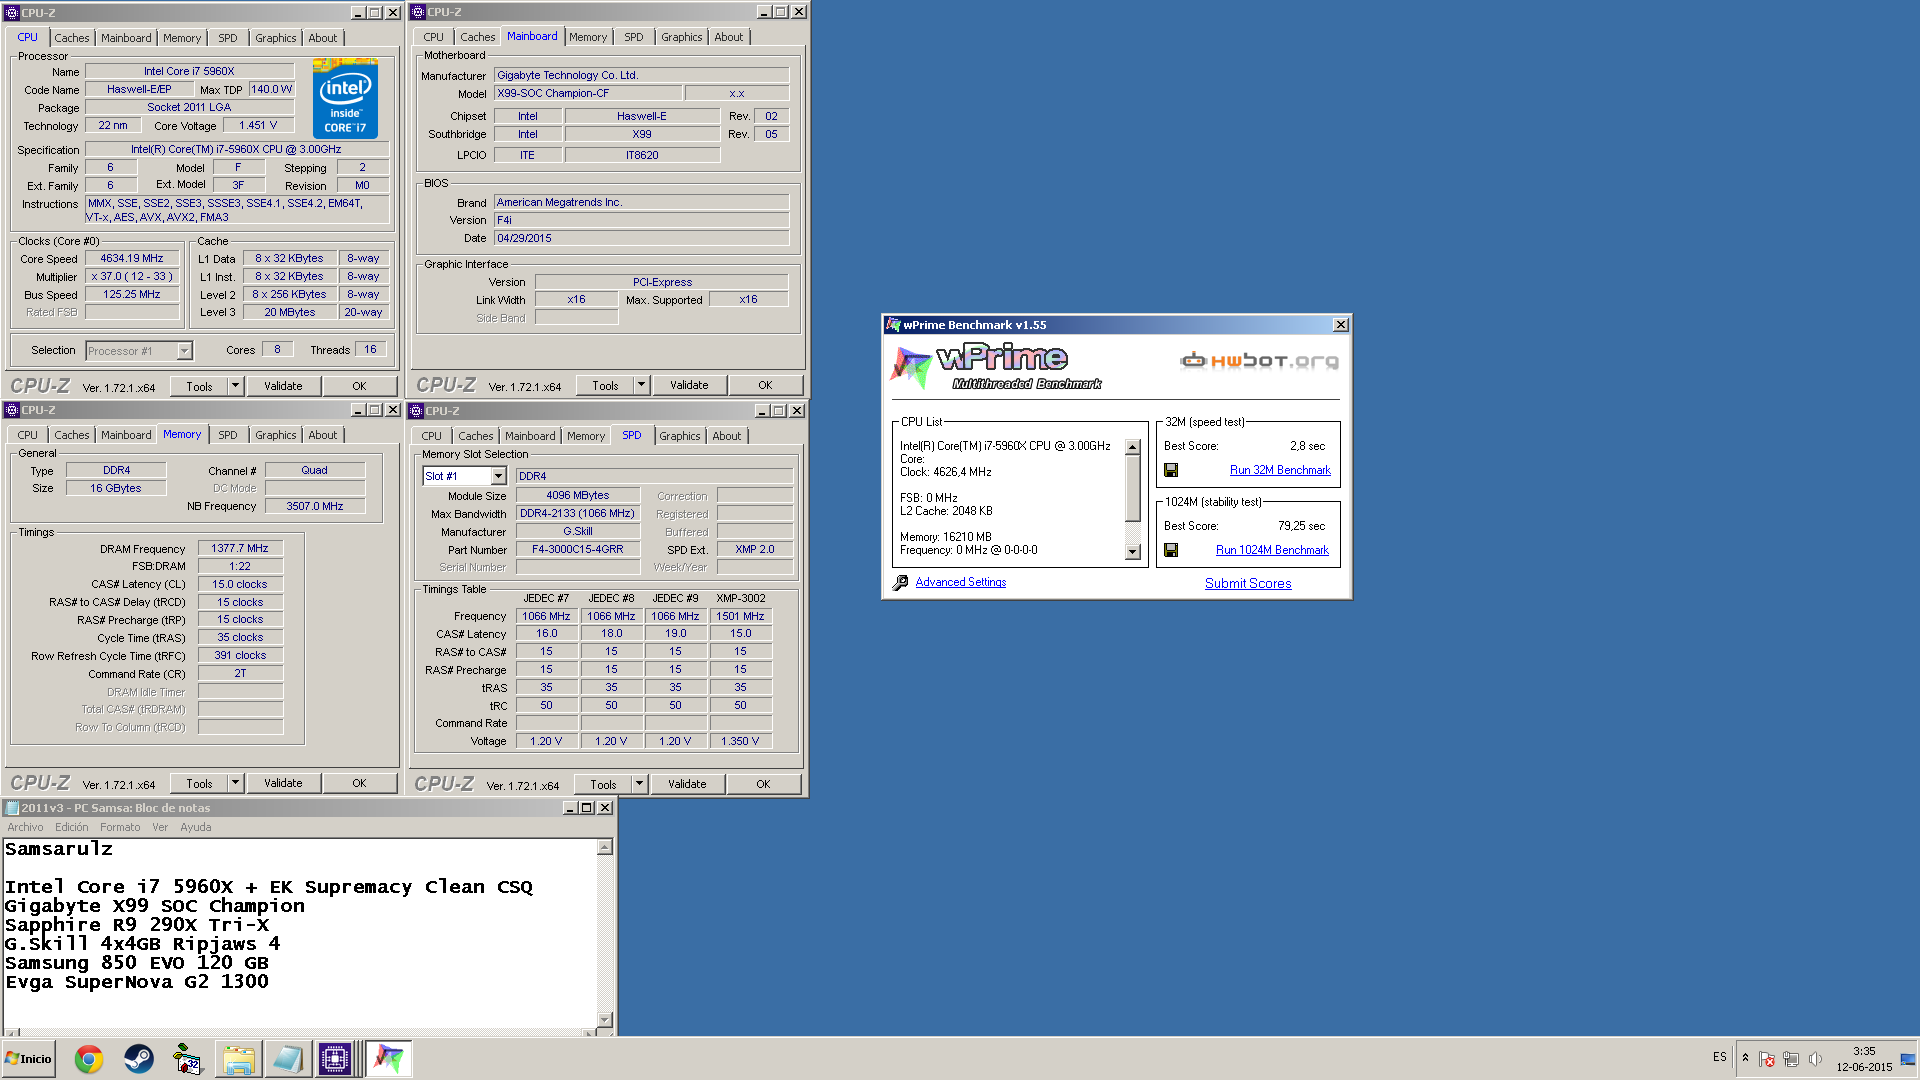Click the Advanced Settings wrench icon
This screenshot has height=1080, width=1920.
click(x=901, y=582)
